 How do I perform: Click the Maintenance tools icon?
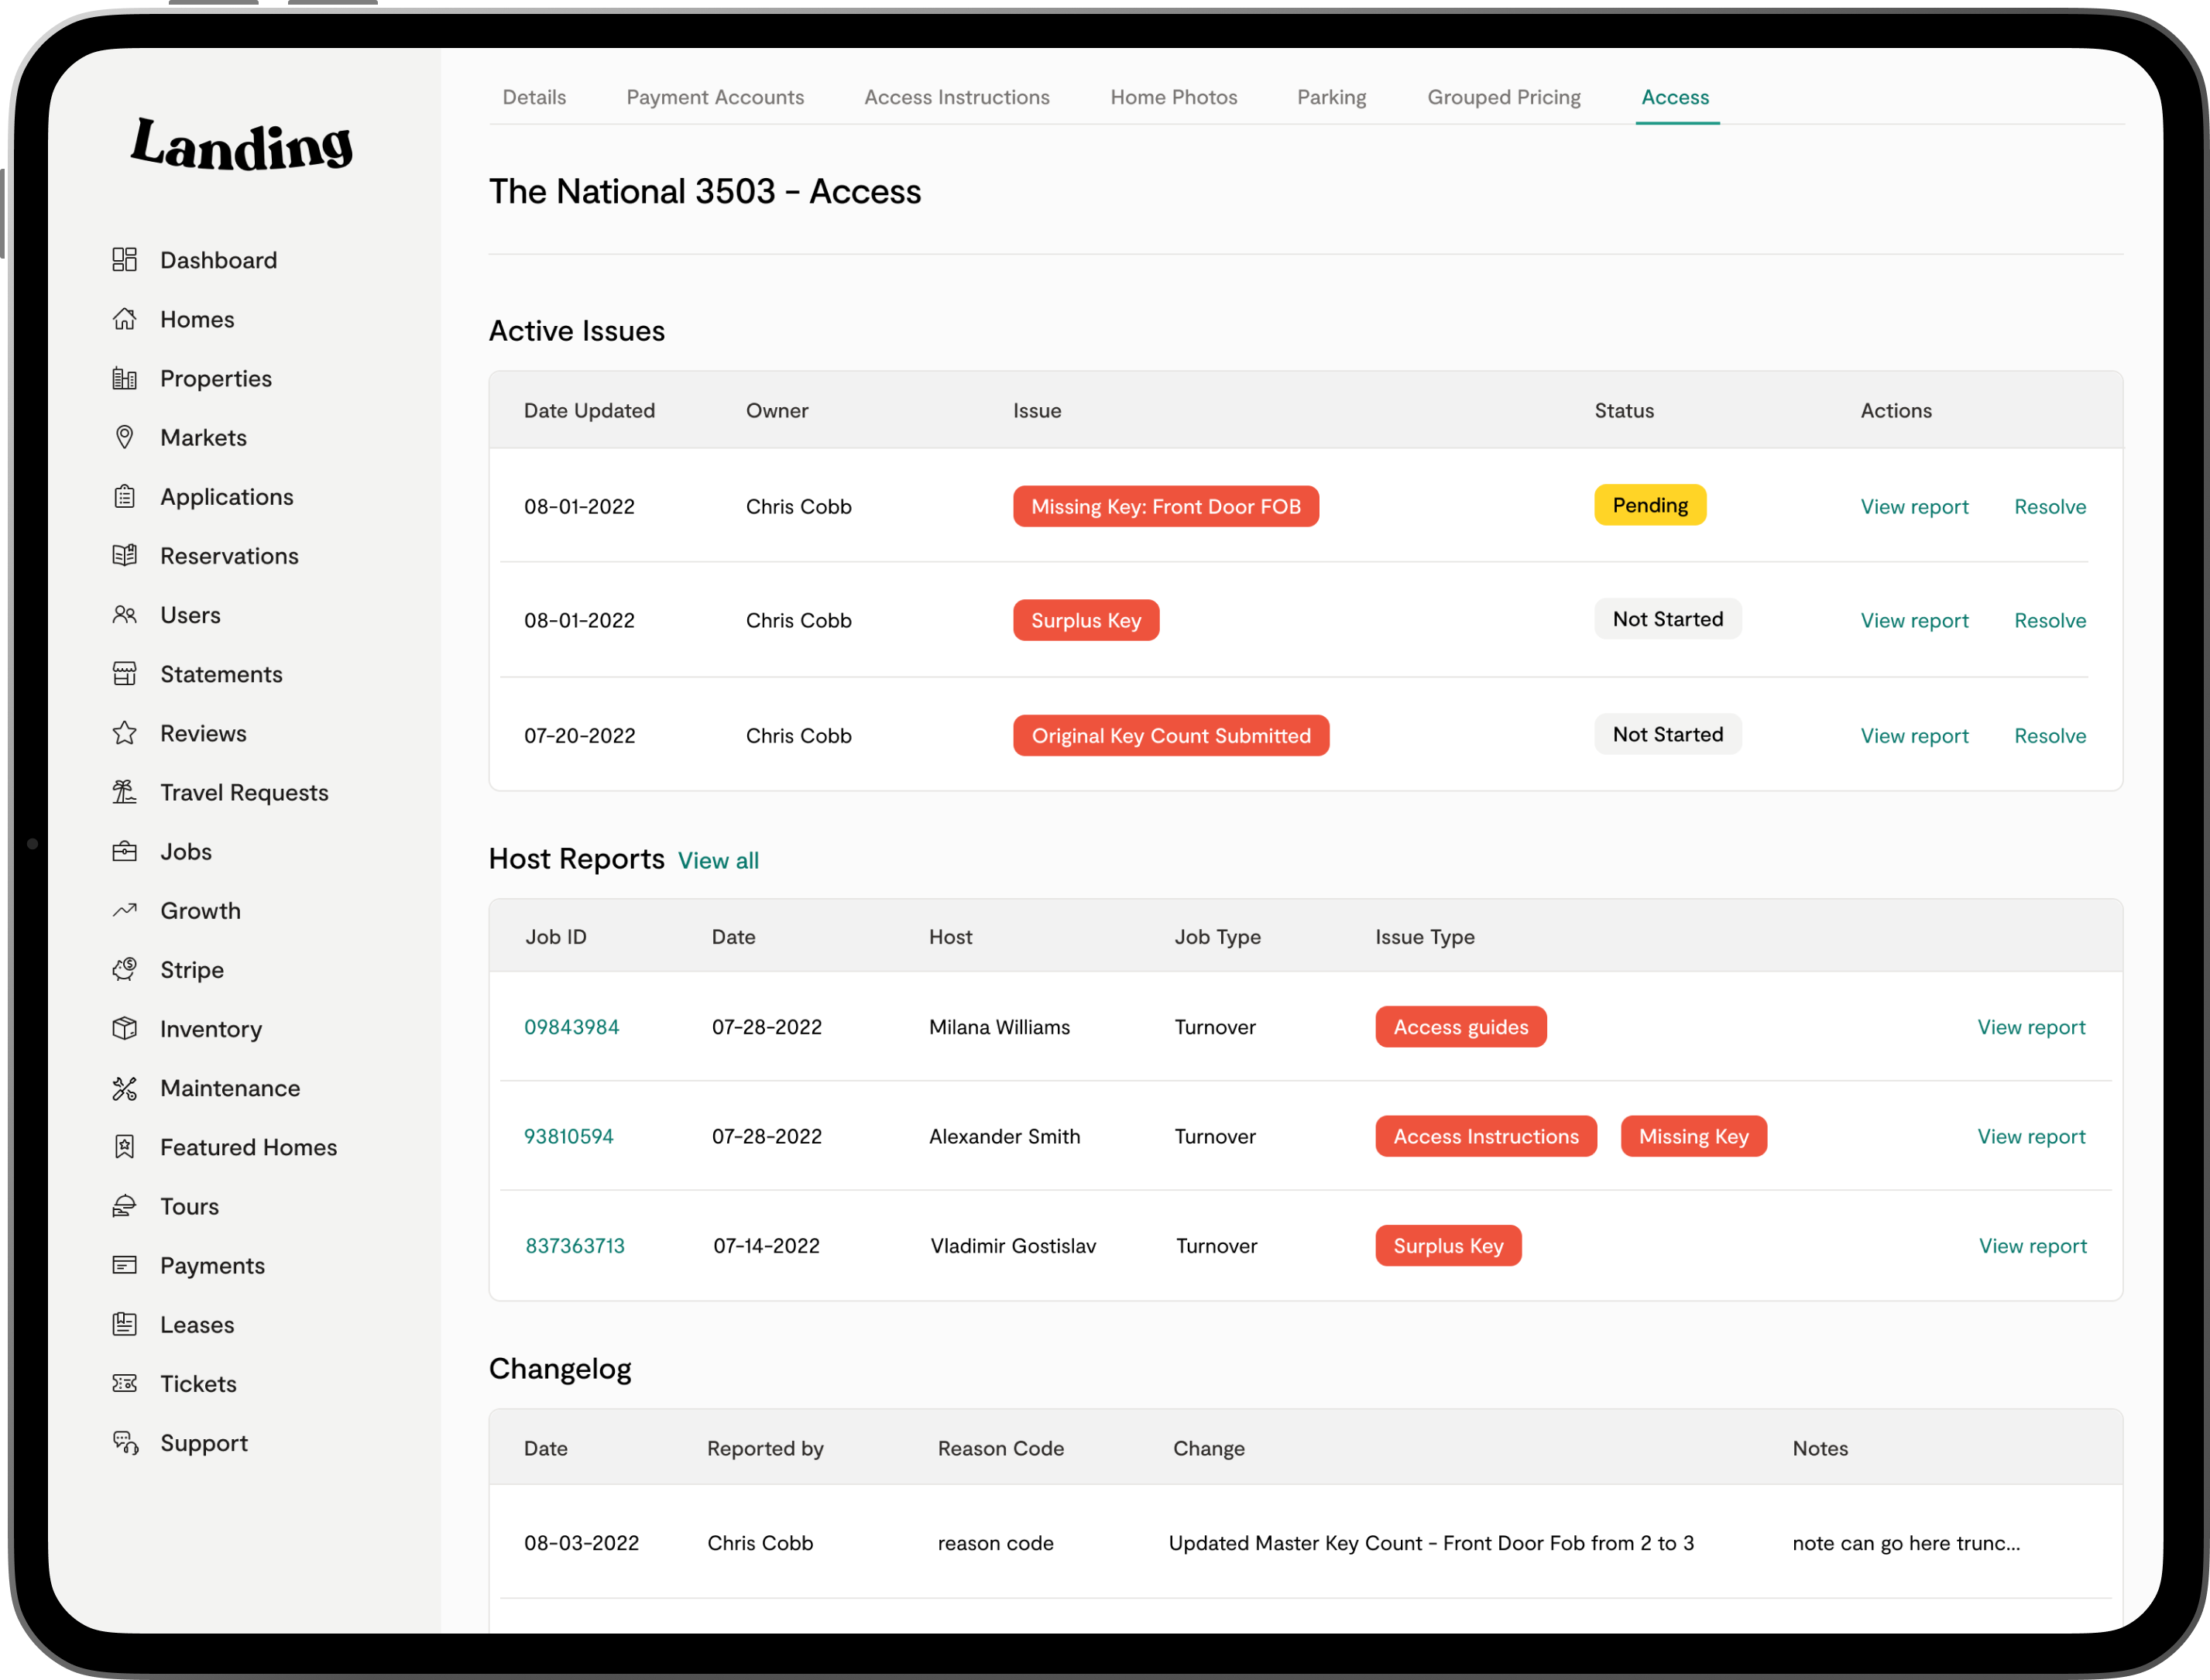pos(124,1088)
